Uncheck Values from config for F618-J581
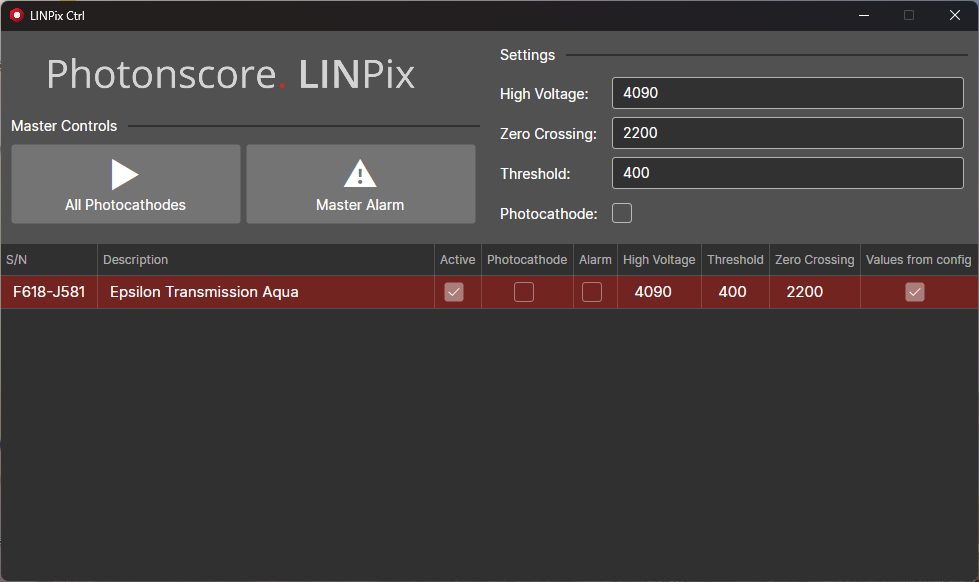This screenshot has height=582, width=979. tap(915, 292)
